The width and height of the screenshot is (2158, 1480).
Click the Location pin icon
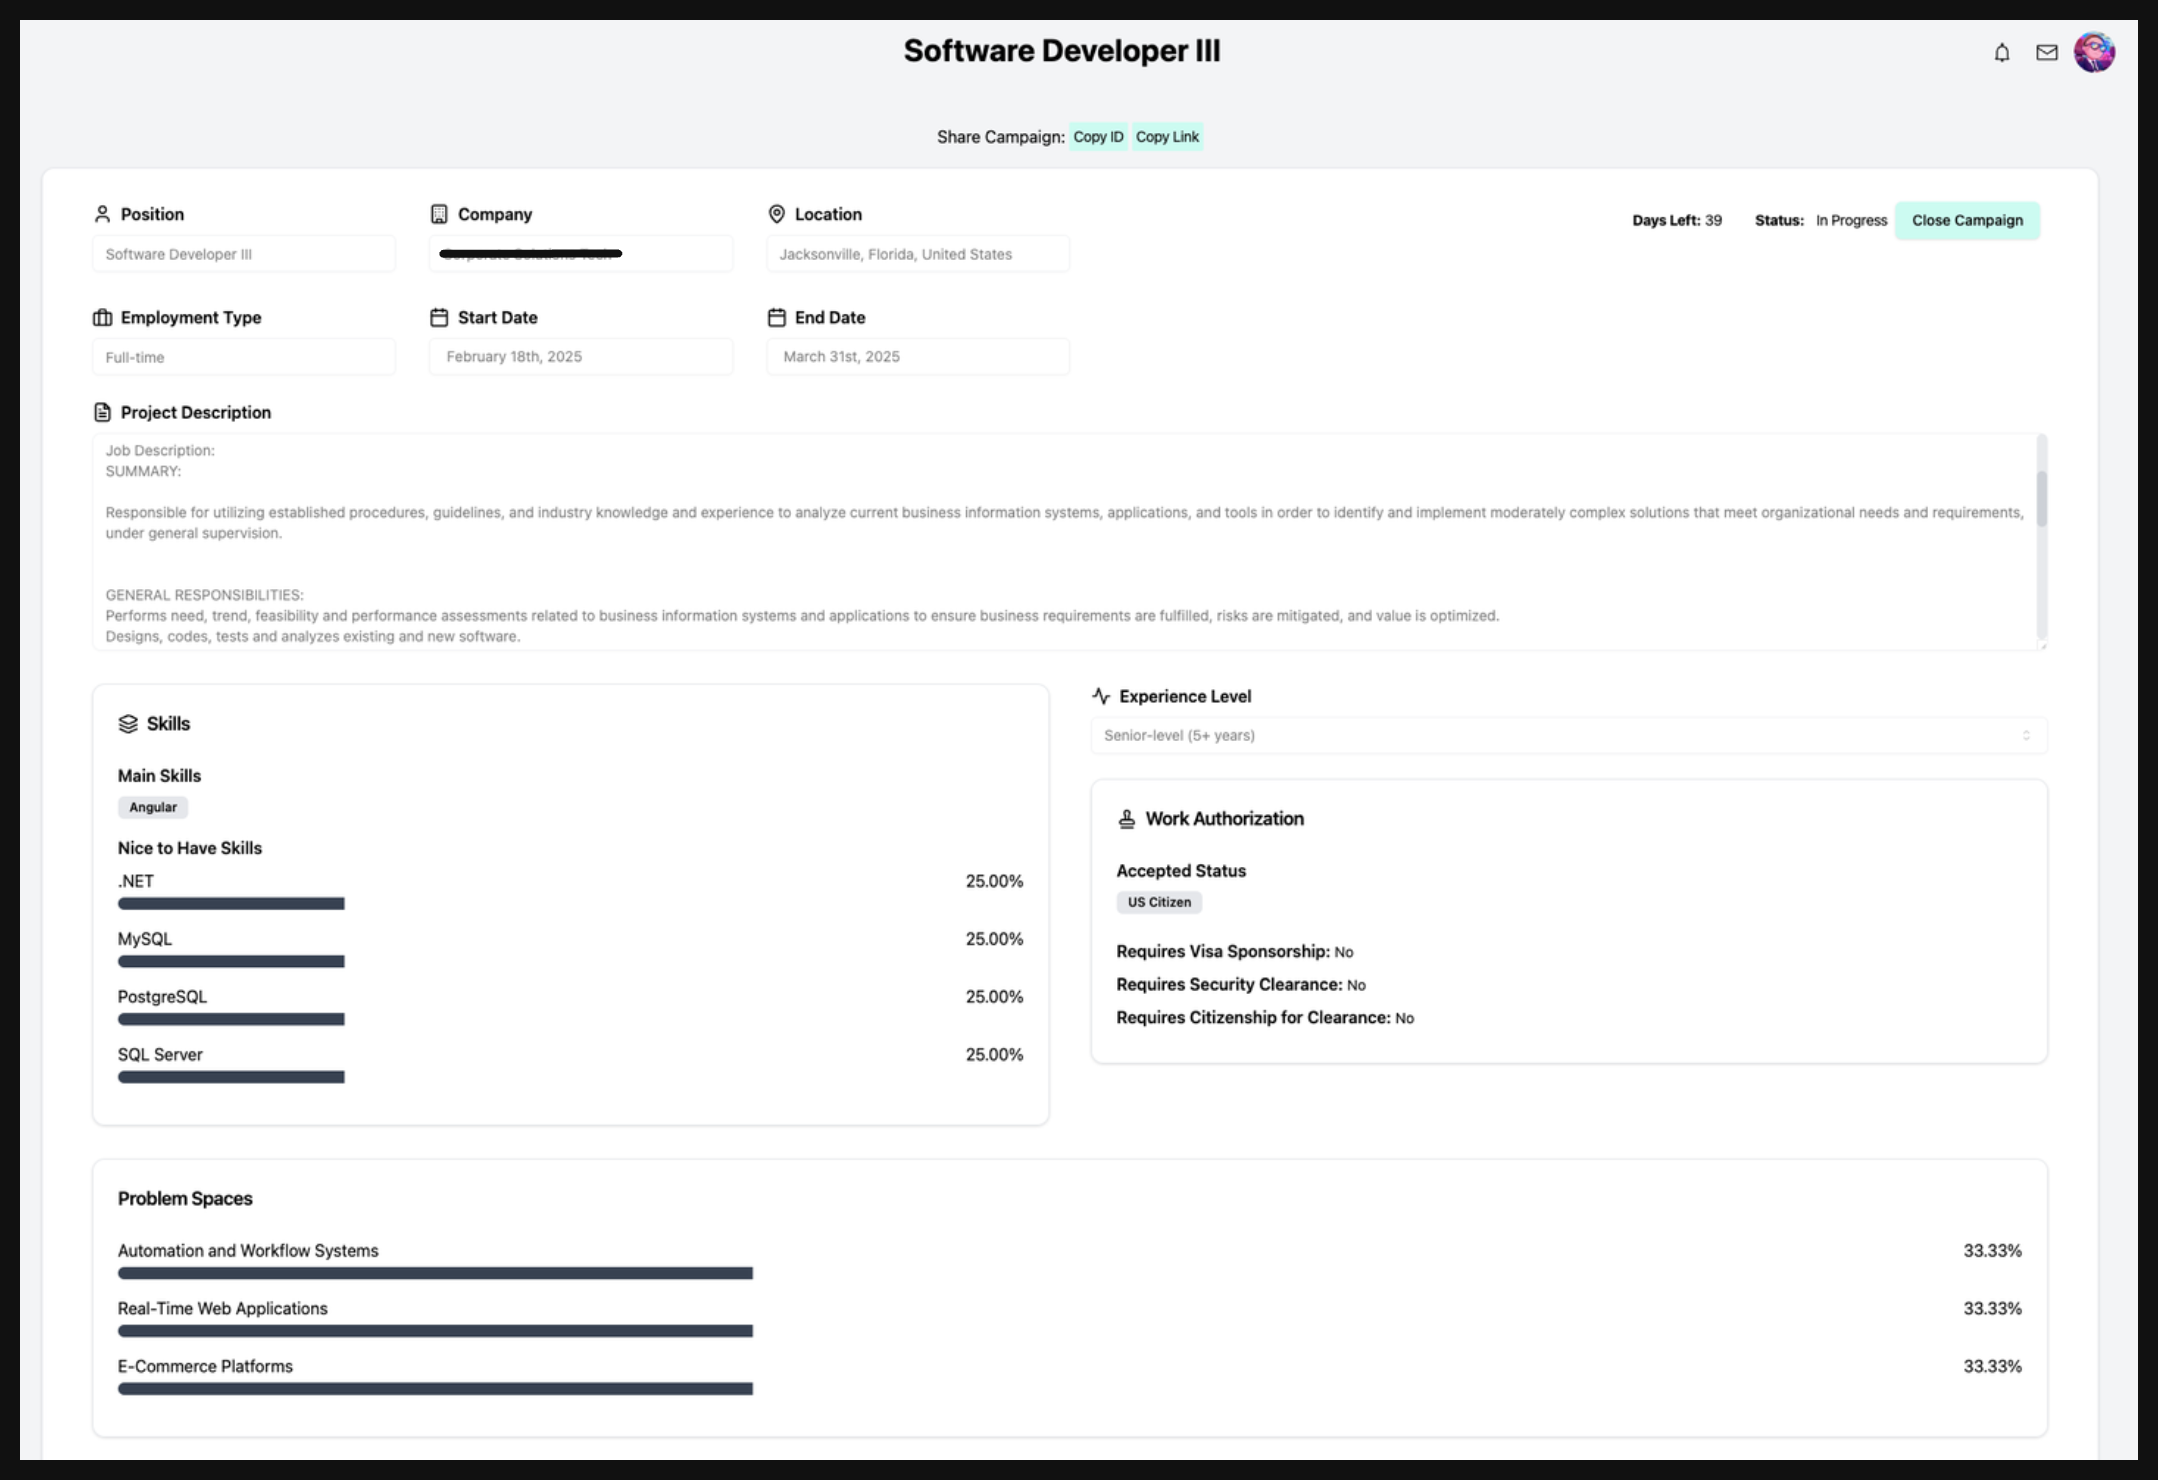tap(776, 214)
